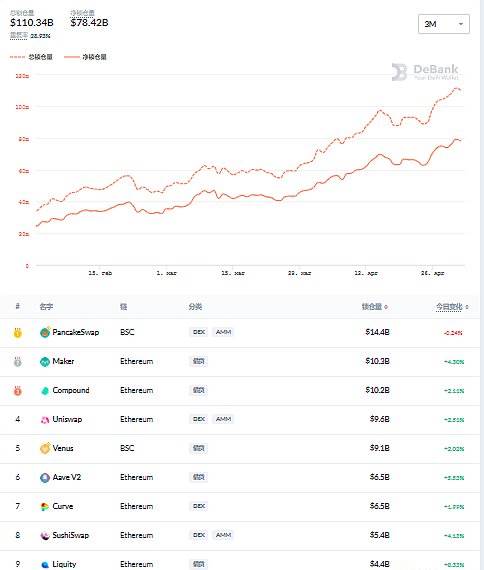
Task: Click the Maker protocol icon
Action: pos(45,361)
